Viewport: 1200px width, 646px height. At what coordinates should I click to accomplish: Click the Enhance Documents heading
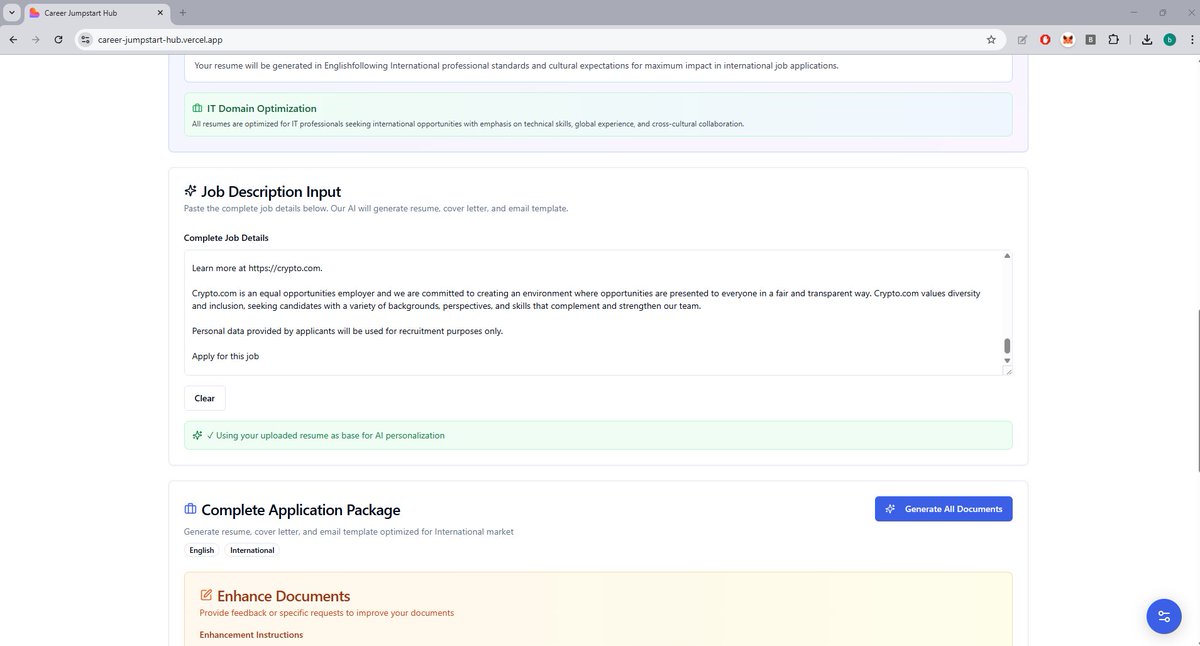coord(283,596)
